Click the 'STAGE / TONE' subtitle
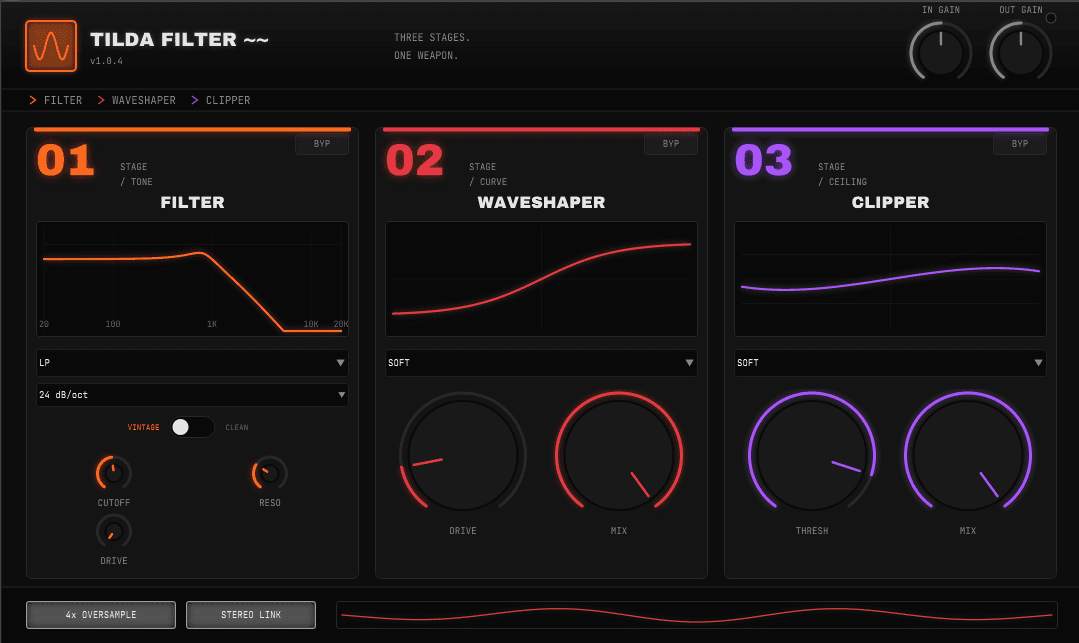 pyautogui.click(x=136, y=174)
